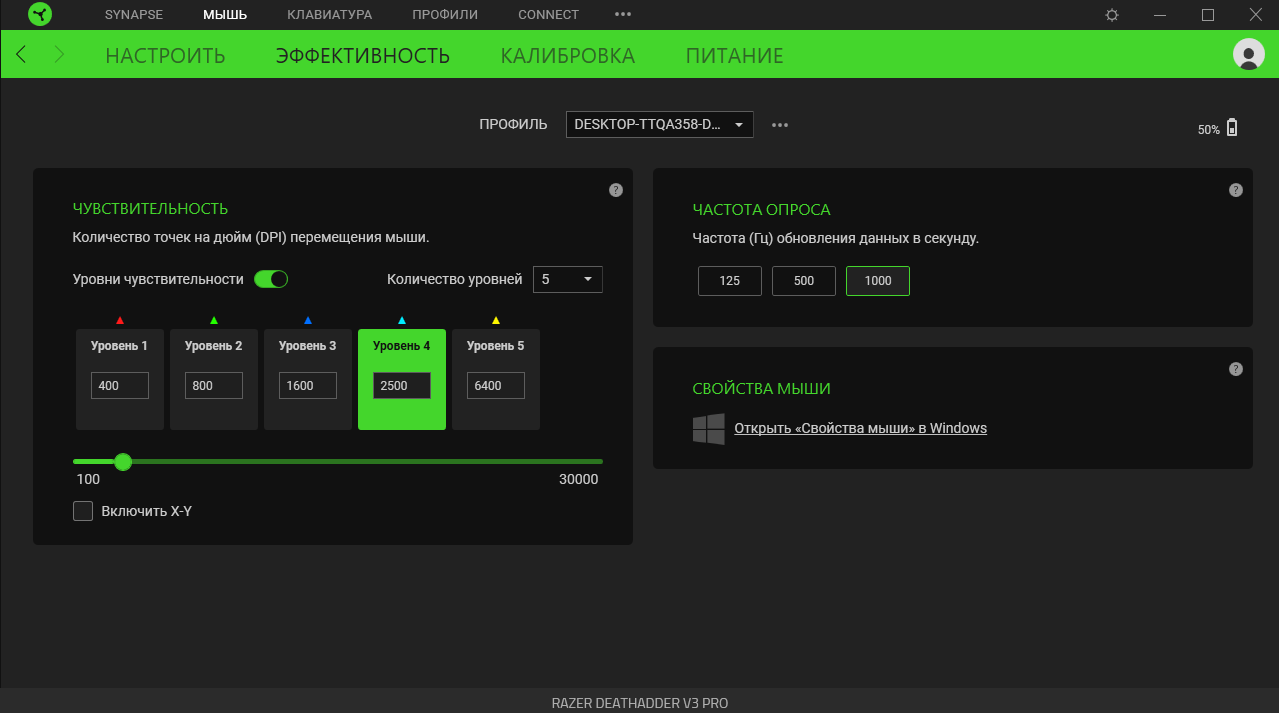
Task: Open the number of levels dropdown
Action: coord(567,279)
